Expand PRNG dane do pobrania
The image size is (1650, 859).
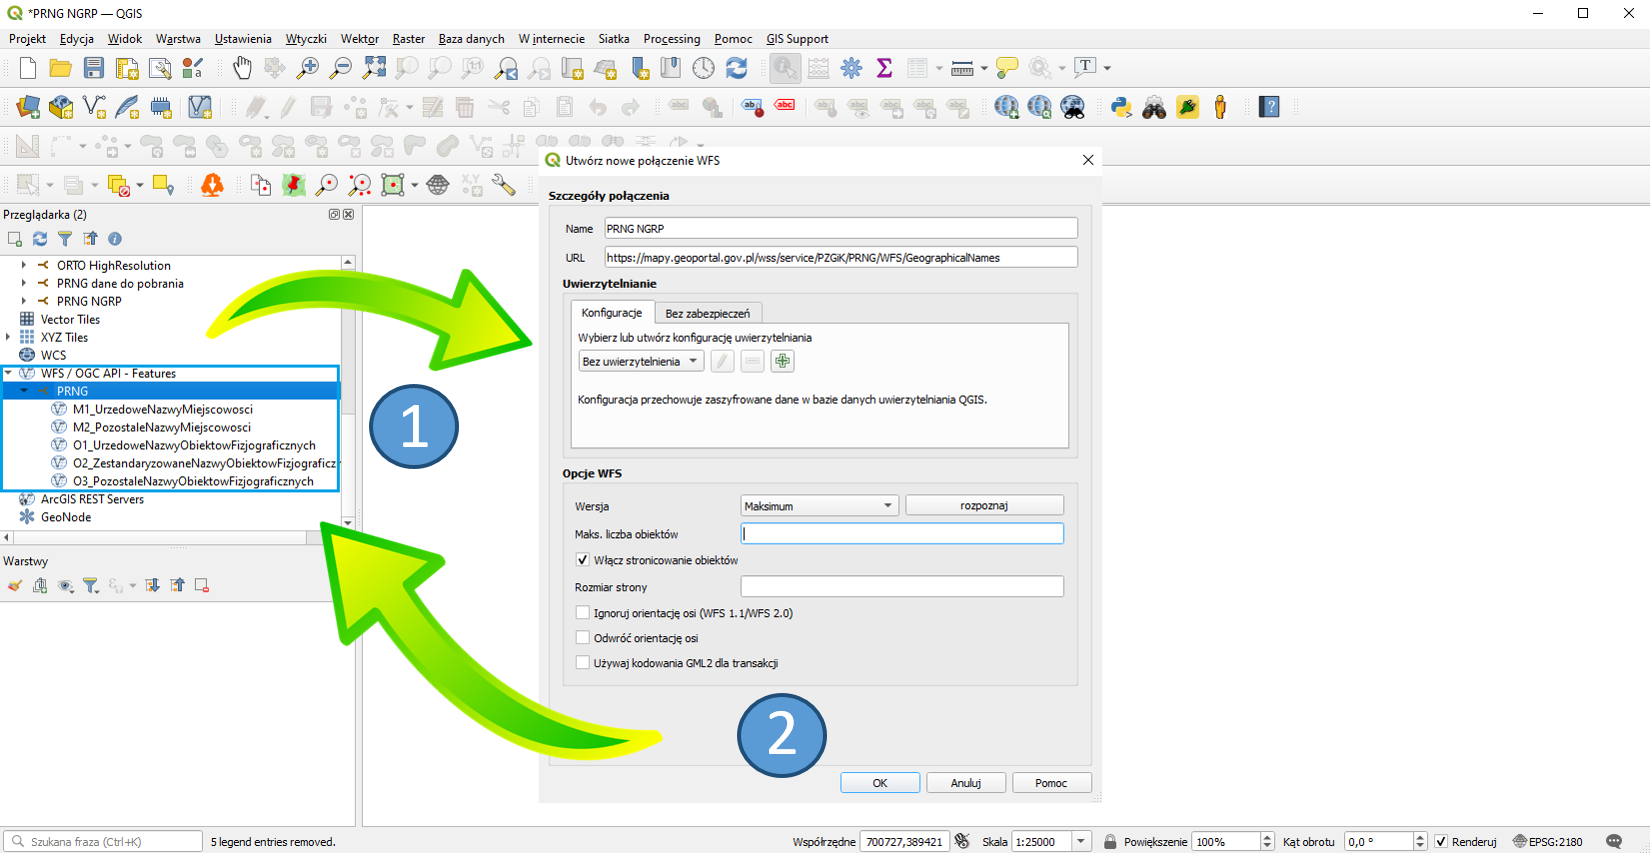pyautogui.click(x=24, y=283)
